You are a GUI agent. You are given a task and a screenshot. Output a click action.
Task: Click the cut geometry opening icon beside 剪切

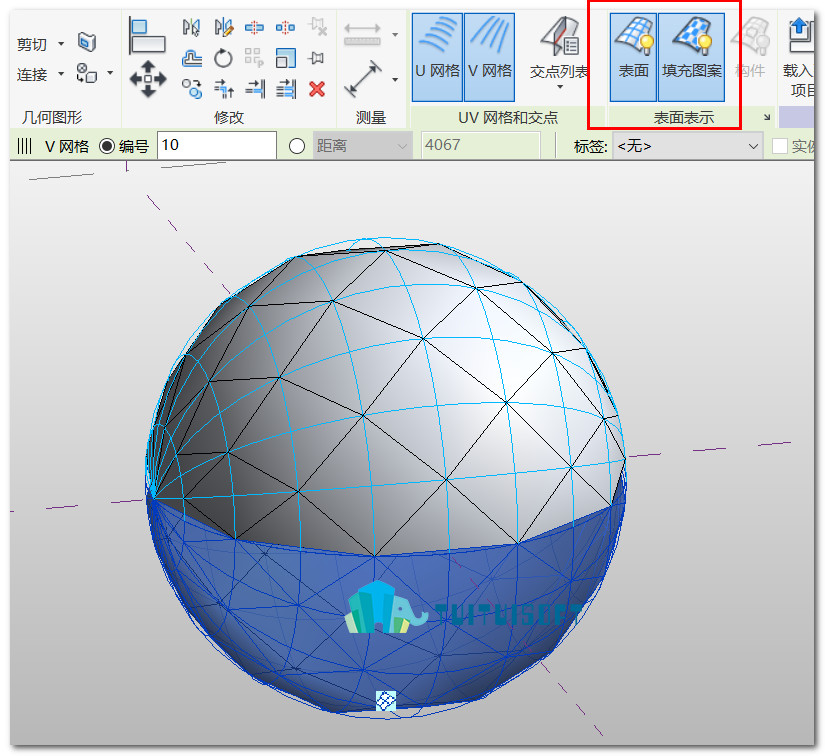(x=86, y=42)
